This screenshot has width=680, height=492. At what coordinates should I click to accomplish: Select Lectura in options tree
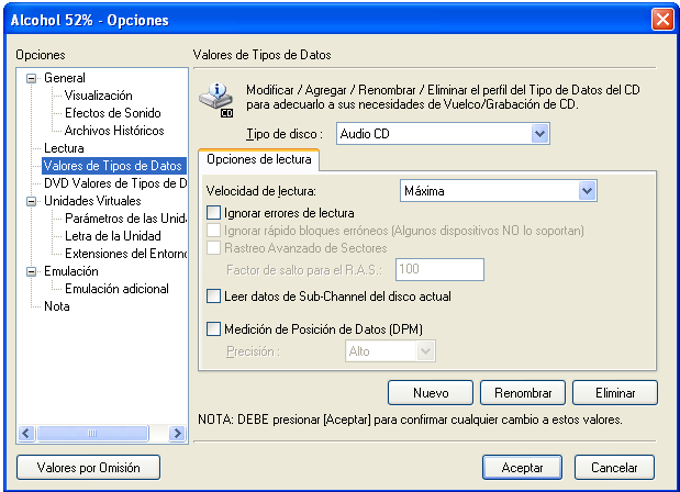[64, 148]
